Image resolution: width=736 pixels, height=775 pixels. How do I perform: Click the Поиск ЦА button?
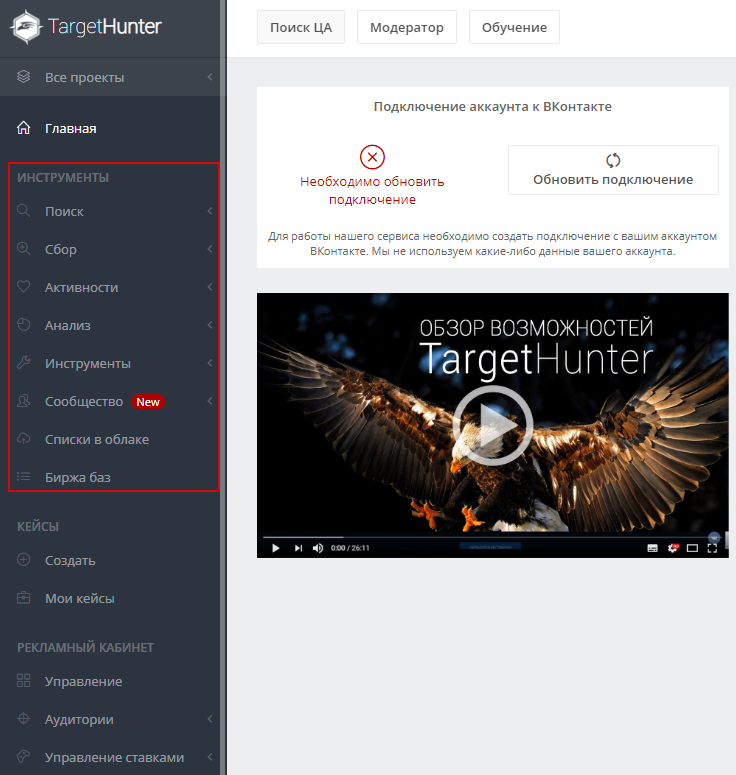[x=301, y=27]
